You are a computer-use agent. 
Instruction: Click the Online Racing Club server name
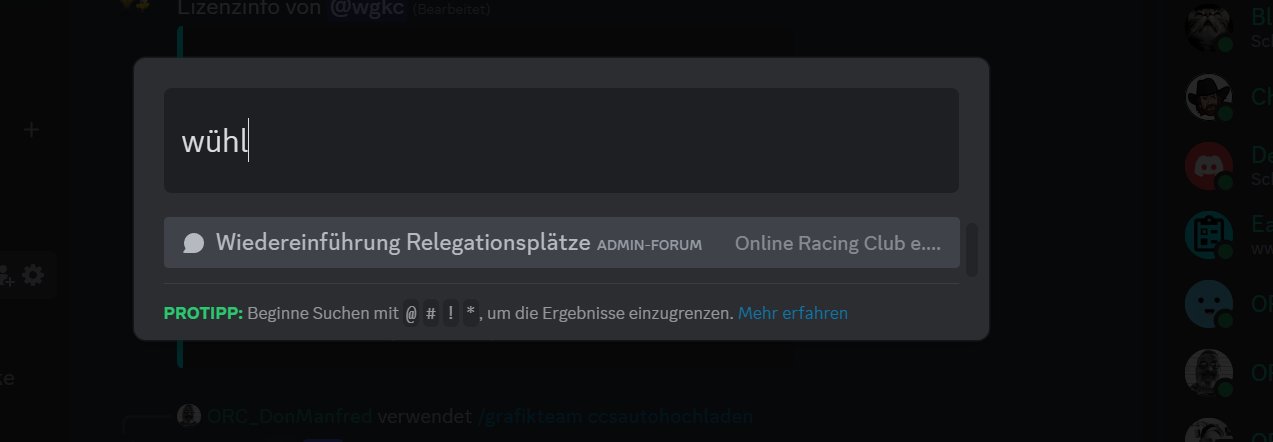point(838,243)
